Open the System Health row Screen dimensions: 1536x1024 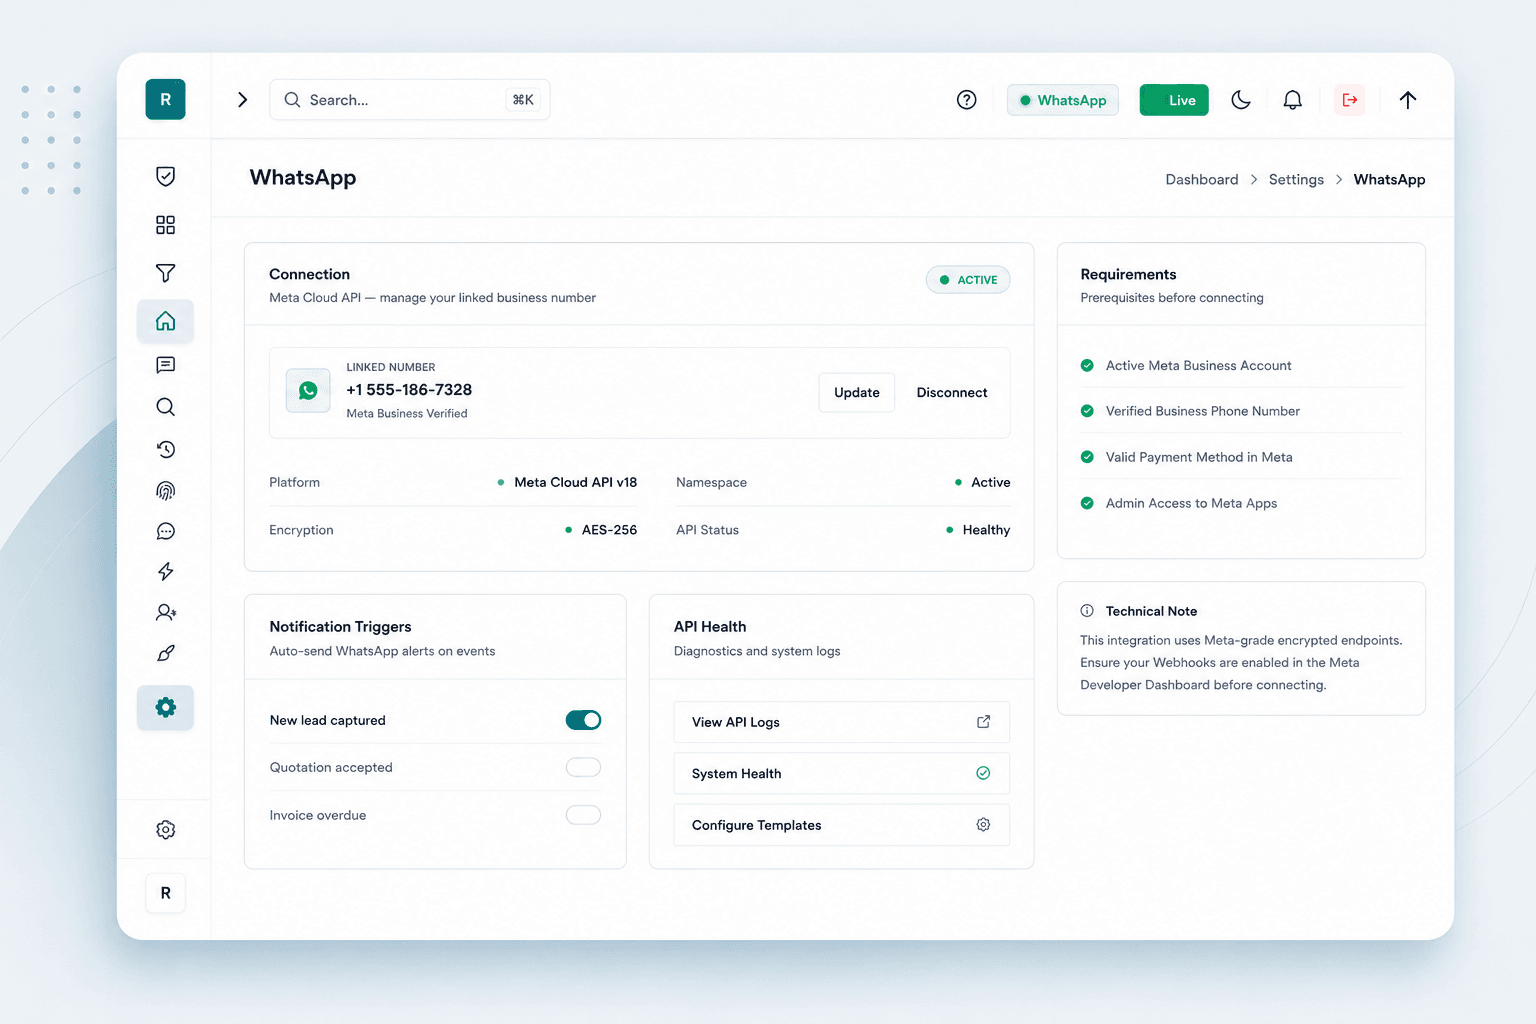pos(842,773)
